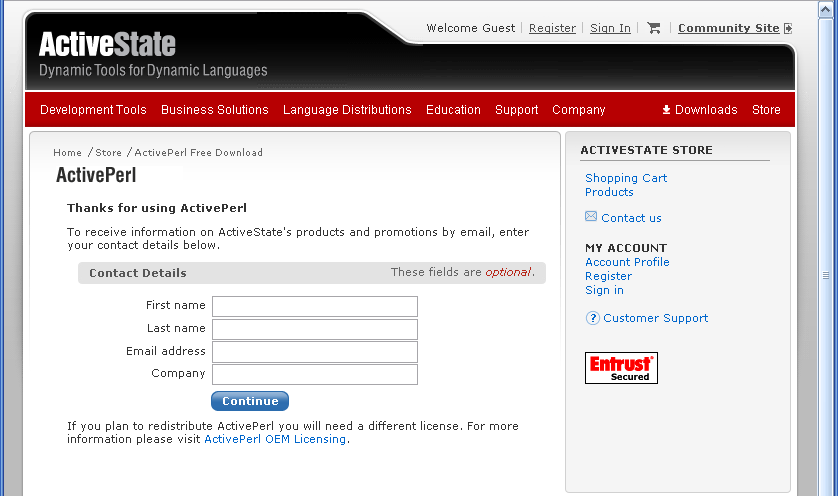Open the Company menu
The image size is (838, 496).
point(578,110)
